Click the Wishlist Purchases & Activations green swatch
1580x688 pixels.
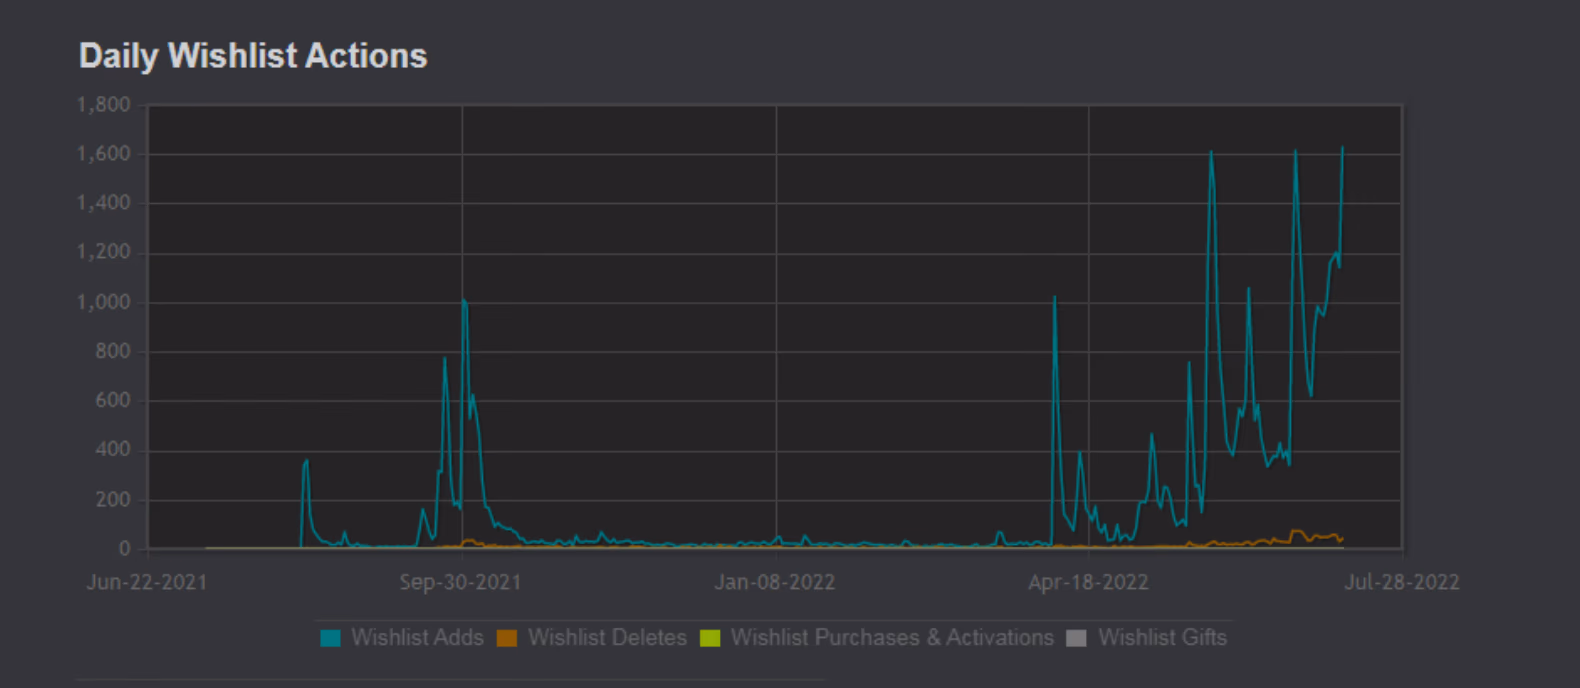(x=710, y=638)
